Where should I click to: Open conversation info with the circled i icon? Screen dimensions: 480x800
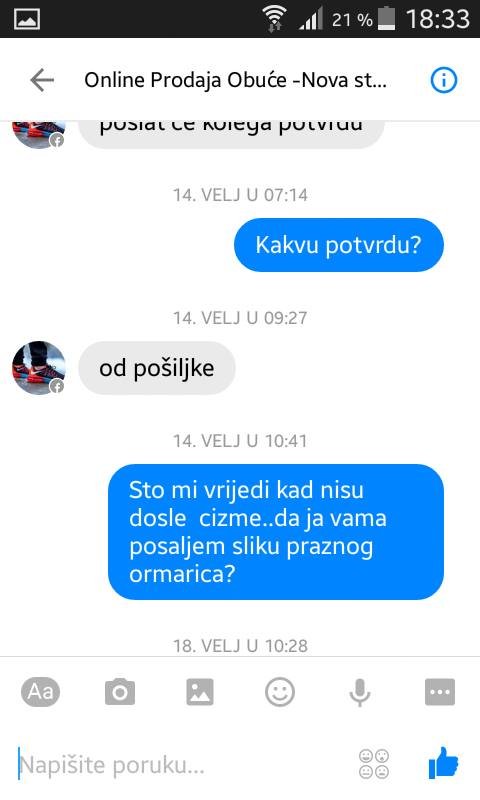443,80
